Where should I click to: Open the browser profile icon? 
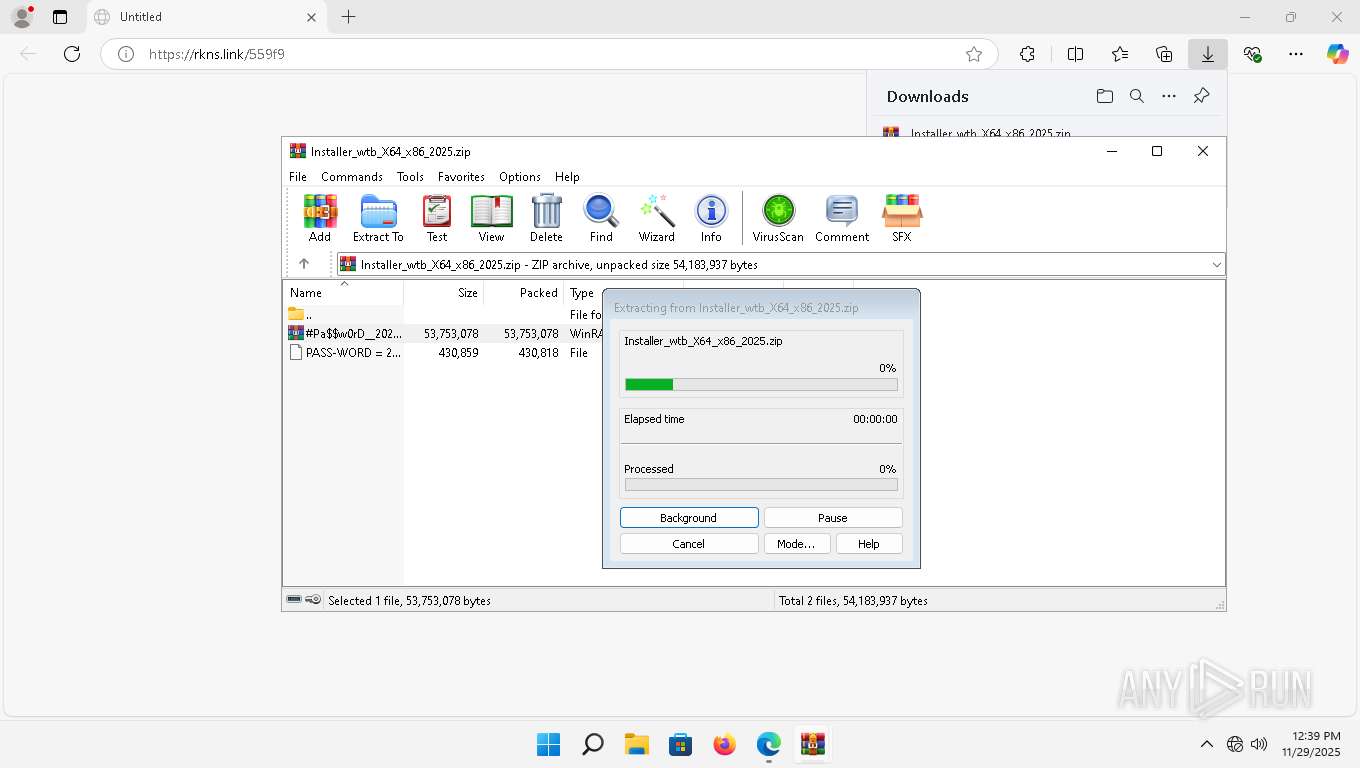pyautogui.click(x=22, y=17)
